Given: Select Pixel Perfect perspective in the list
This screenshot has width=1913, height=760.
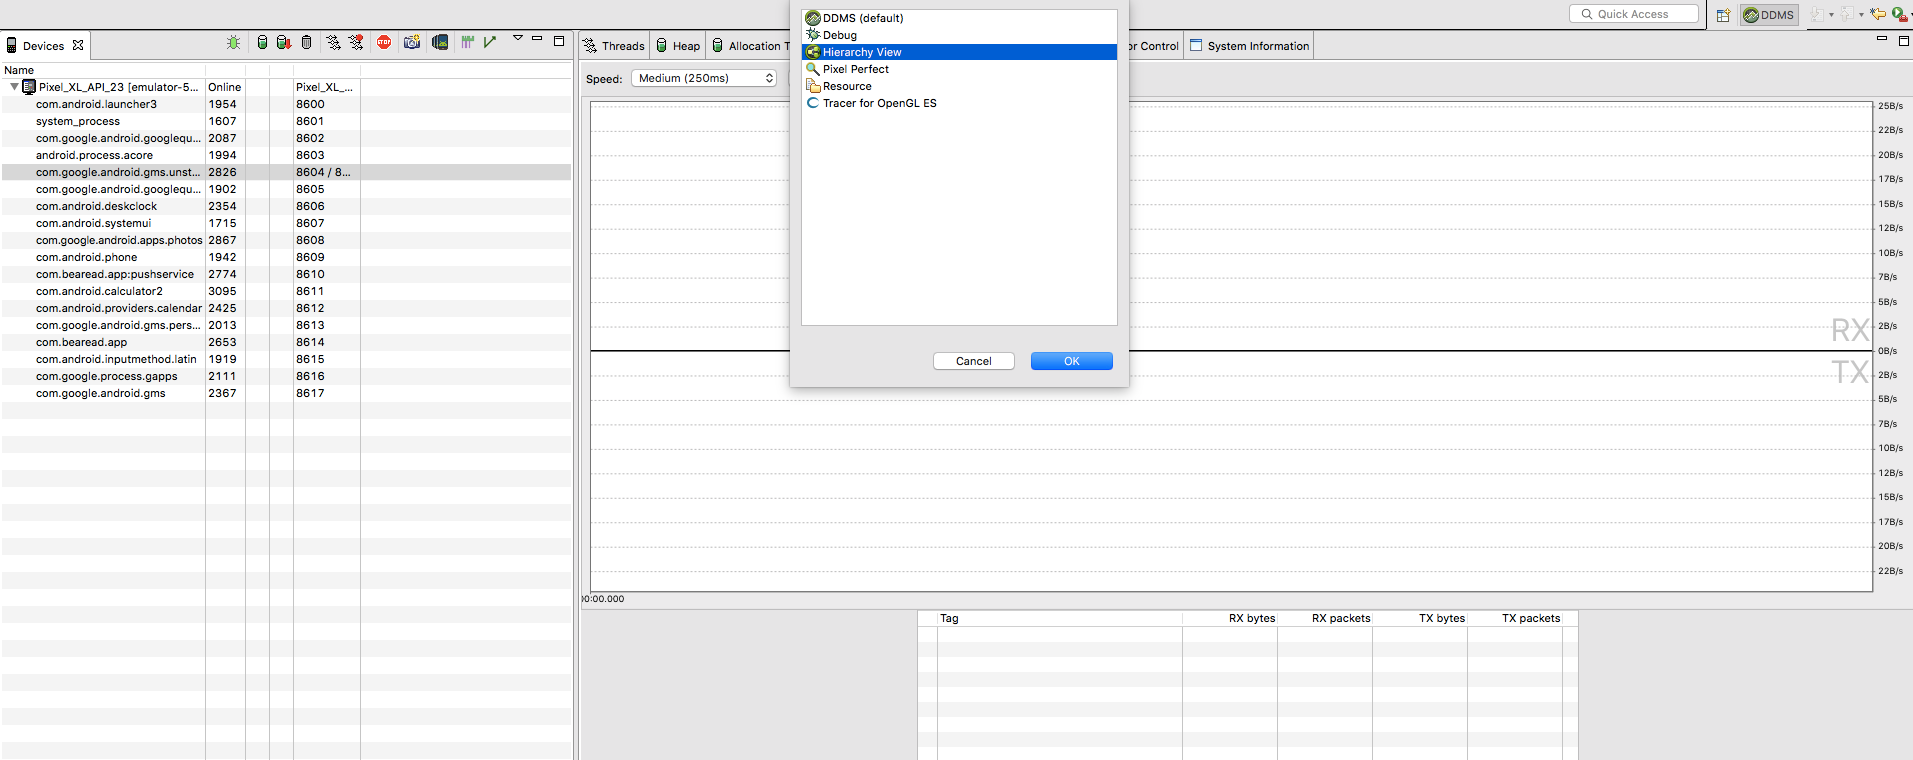Looking at the screenshot, I should point(959,69).
